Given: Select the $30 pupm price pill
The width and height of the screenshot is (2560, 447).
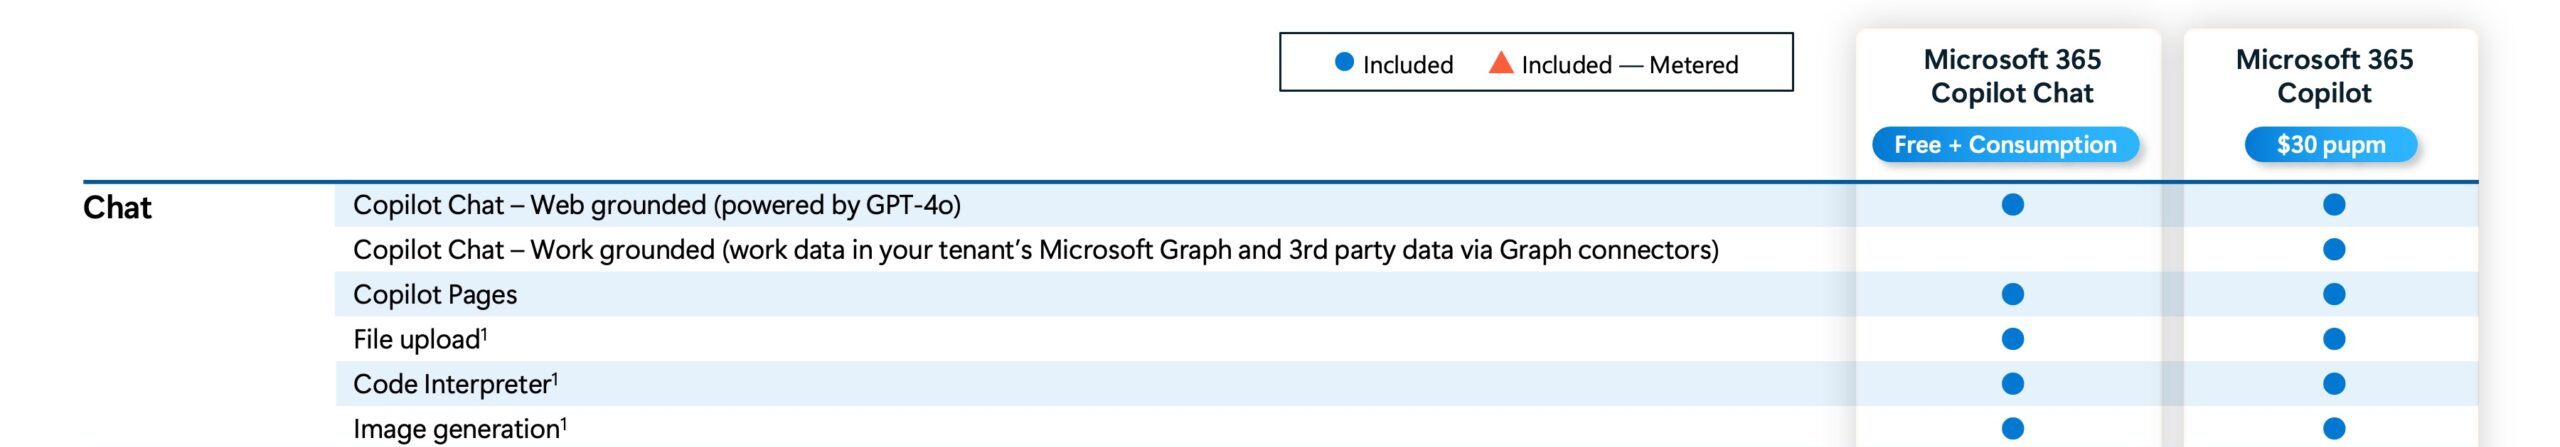Looking at the screenshot, I should [x=2331, y=145].
